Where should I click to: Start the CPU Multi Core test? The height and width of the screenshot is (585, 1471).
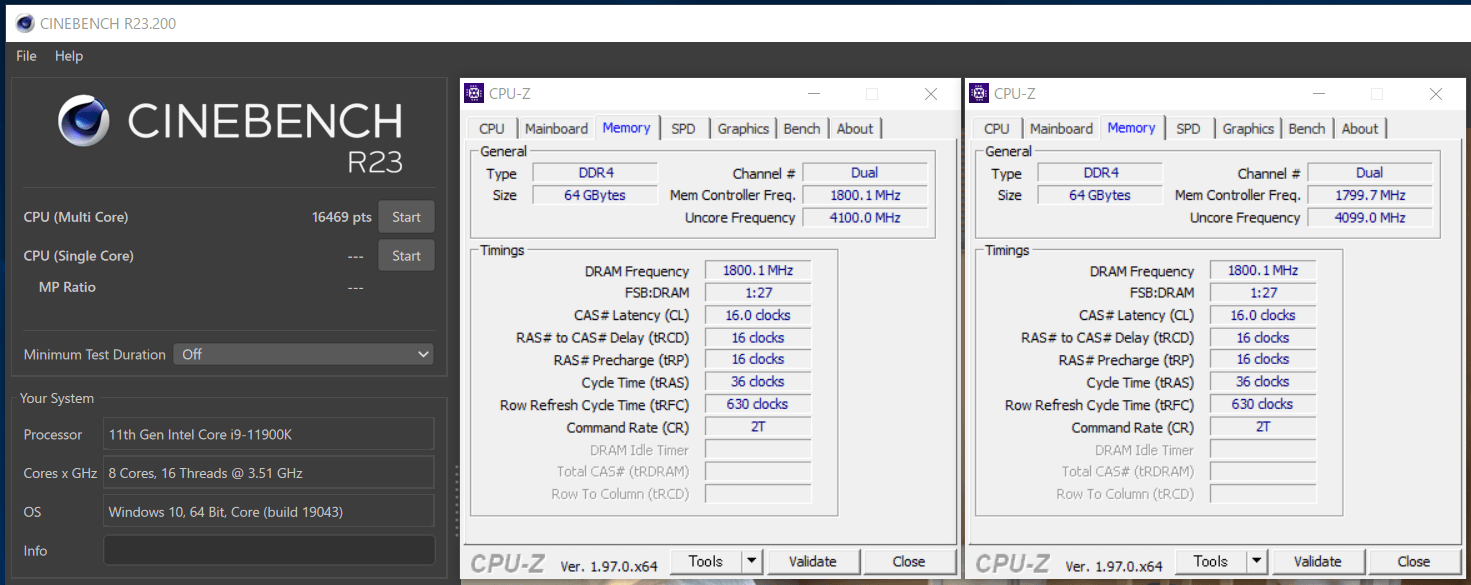406,217
